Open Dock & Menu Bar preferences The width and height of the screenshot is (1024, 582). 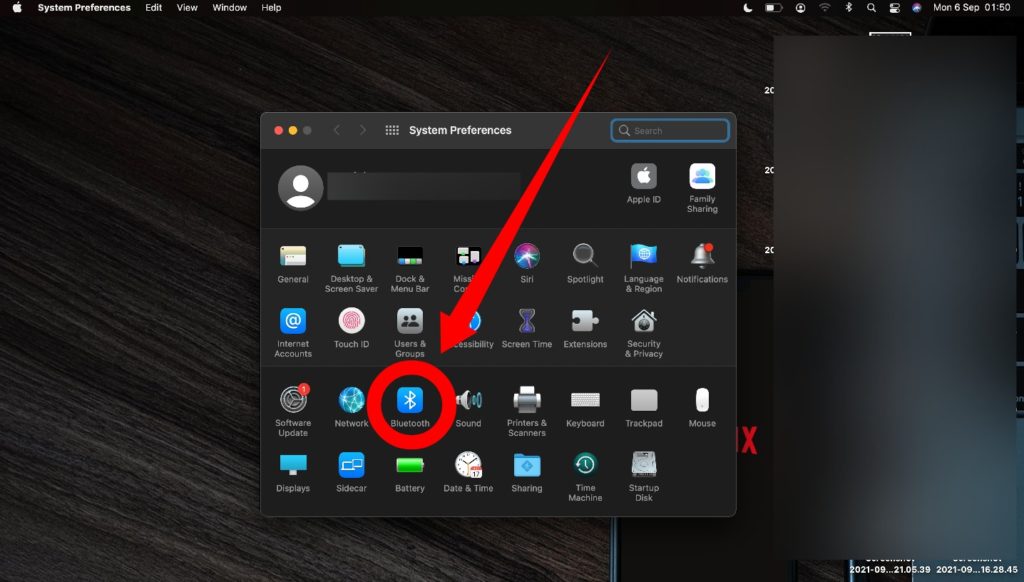pyautogui.click(x=409, y=268)
